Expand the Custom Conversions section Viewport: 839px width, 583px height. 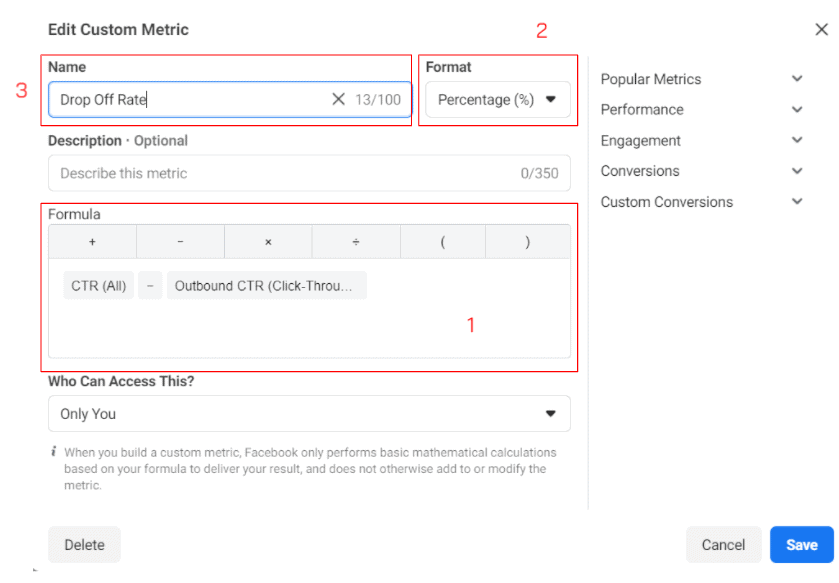pos(701,202)
